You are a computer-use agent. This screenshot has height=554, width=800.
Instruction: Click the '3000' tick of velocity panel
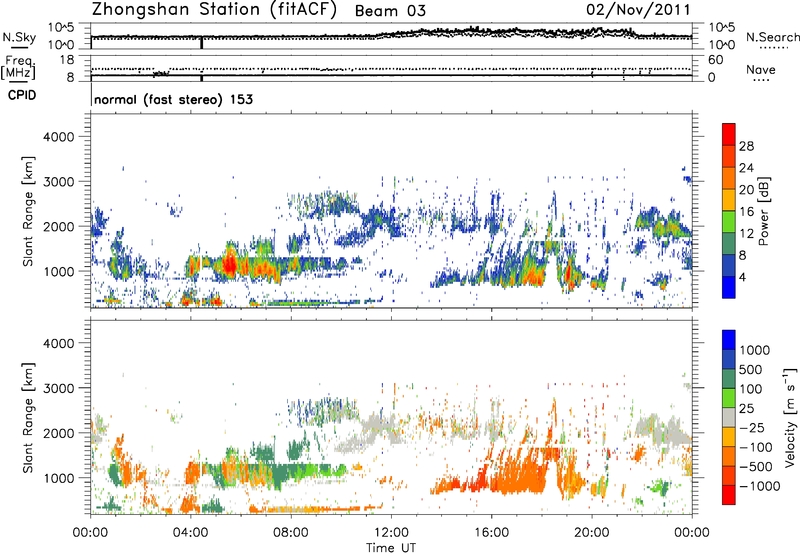[x=59, y=388]
